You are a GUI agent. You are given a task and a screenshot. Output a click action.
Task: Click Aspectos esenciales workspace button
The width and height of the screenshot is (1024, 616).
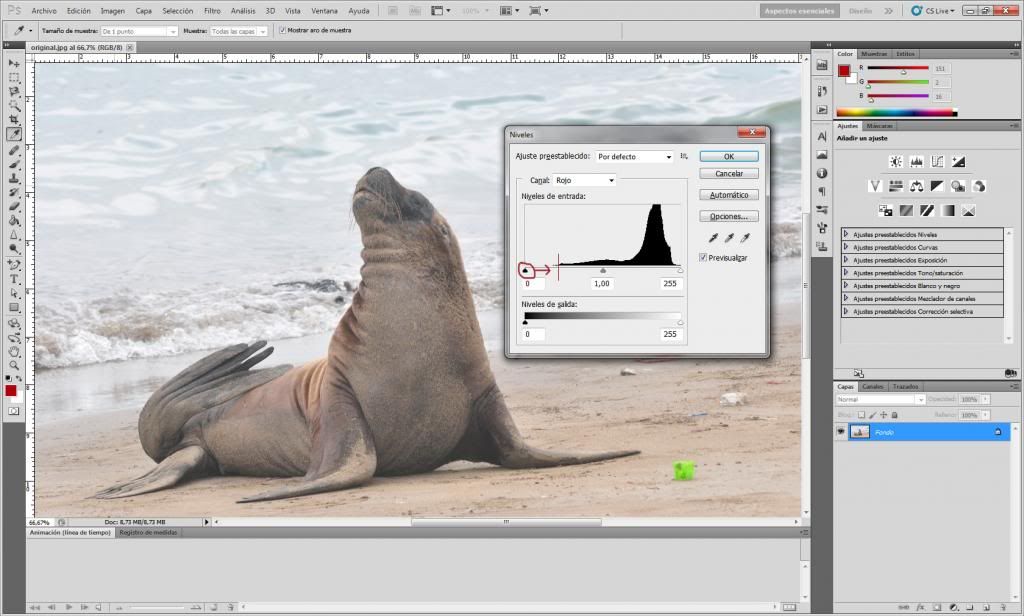tap(799, 10)
